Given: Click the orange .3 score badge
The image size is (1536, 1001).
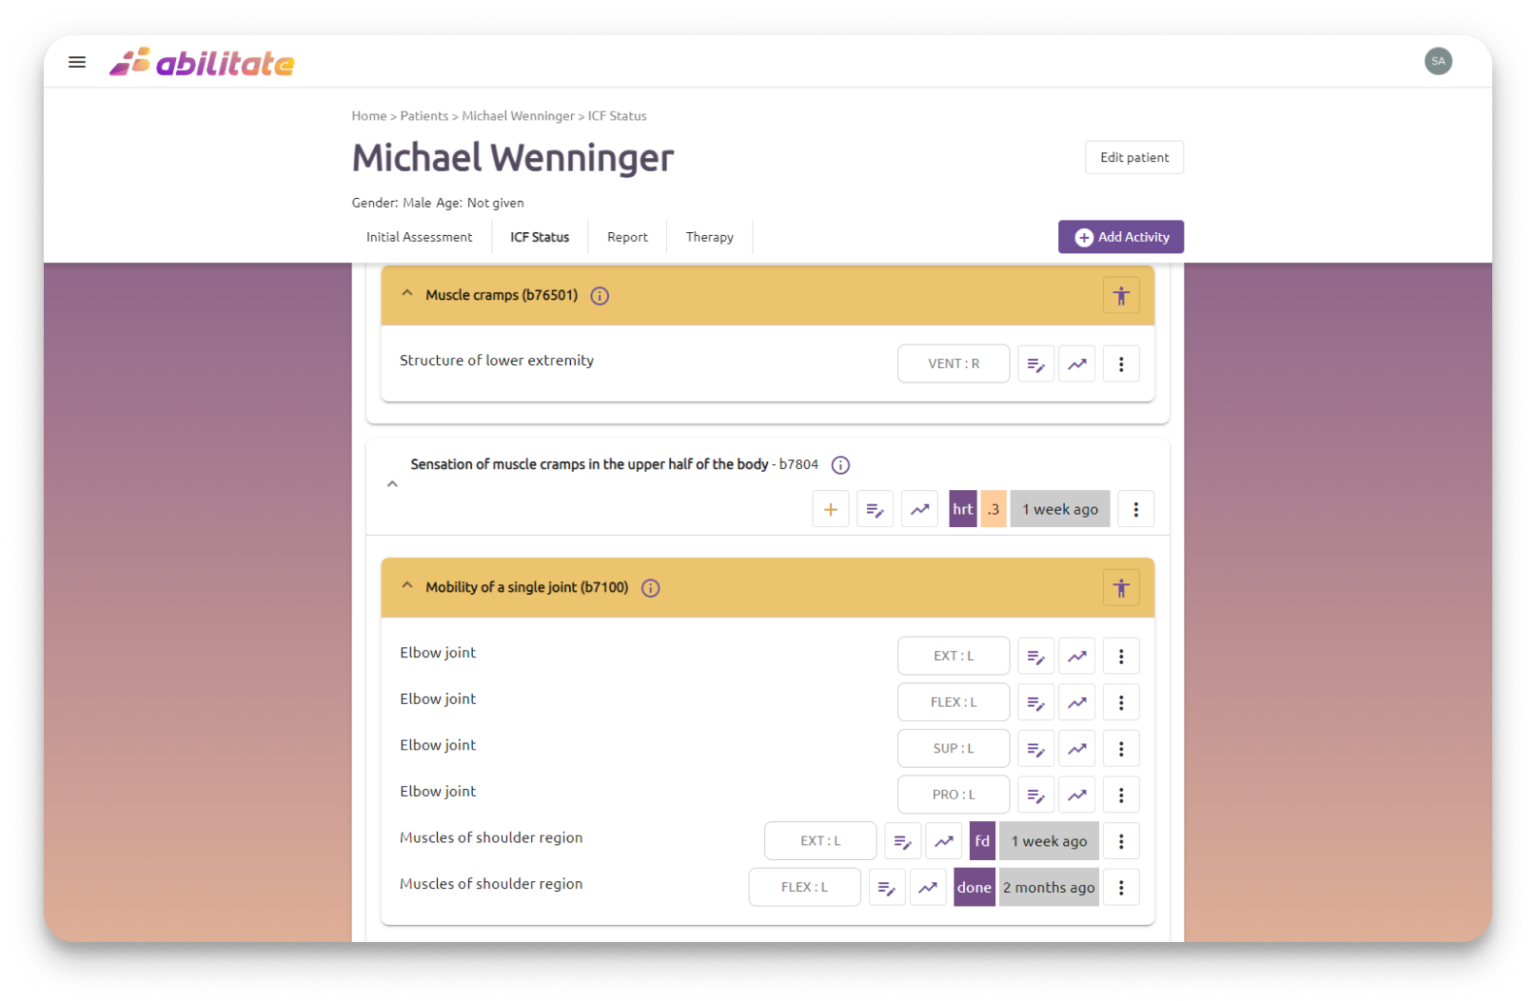Looking at the screenshot, I should click(x=993, y=509).
